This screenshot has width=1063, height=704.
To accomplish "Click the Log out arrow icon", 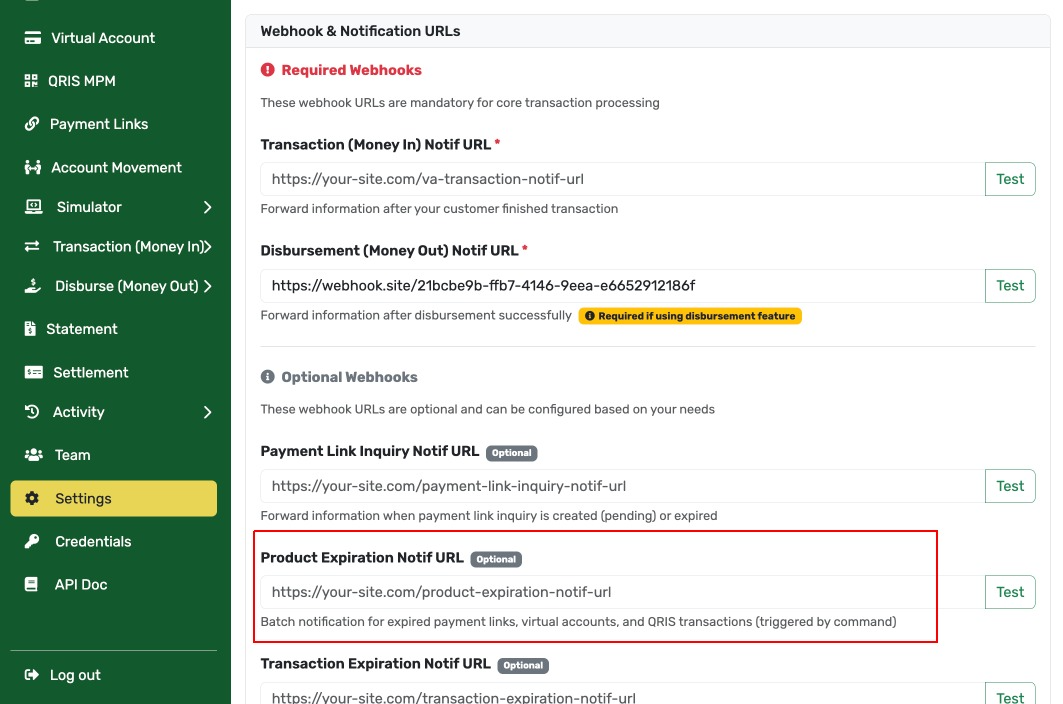I will (x=34, y=674).
